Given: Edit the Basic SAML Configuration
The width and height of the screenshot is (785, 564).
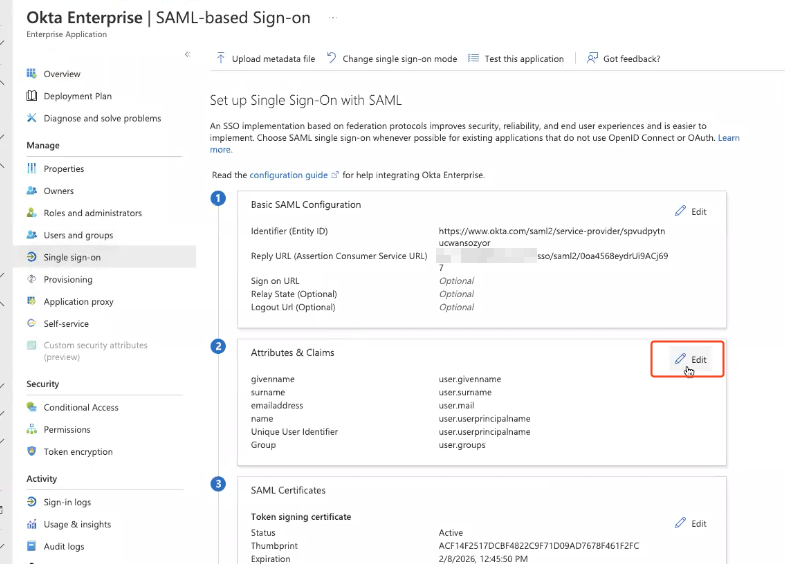Looking at the screenshot, I should tap(690, 211).
